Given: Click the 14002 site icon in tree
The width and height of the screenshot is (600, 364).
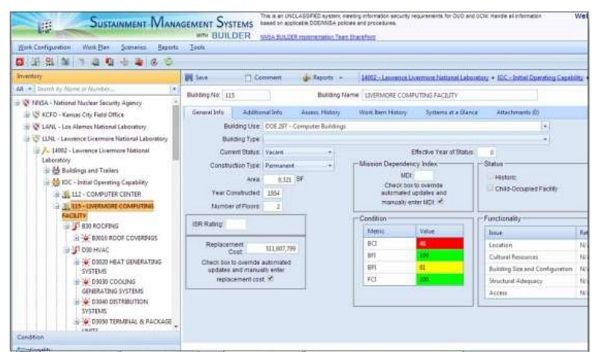Looking at the screenshot, I should tap(46, 151).
